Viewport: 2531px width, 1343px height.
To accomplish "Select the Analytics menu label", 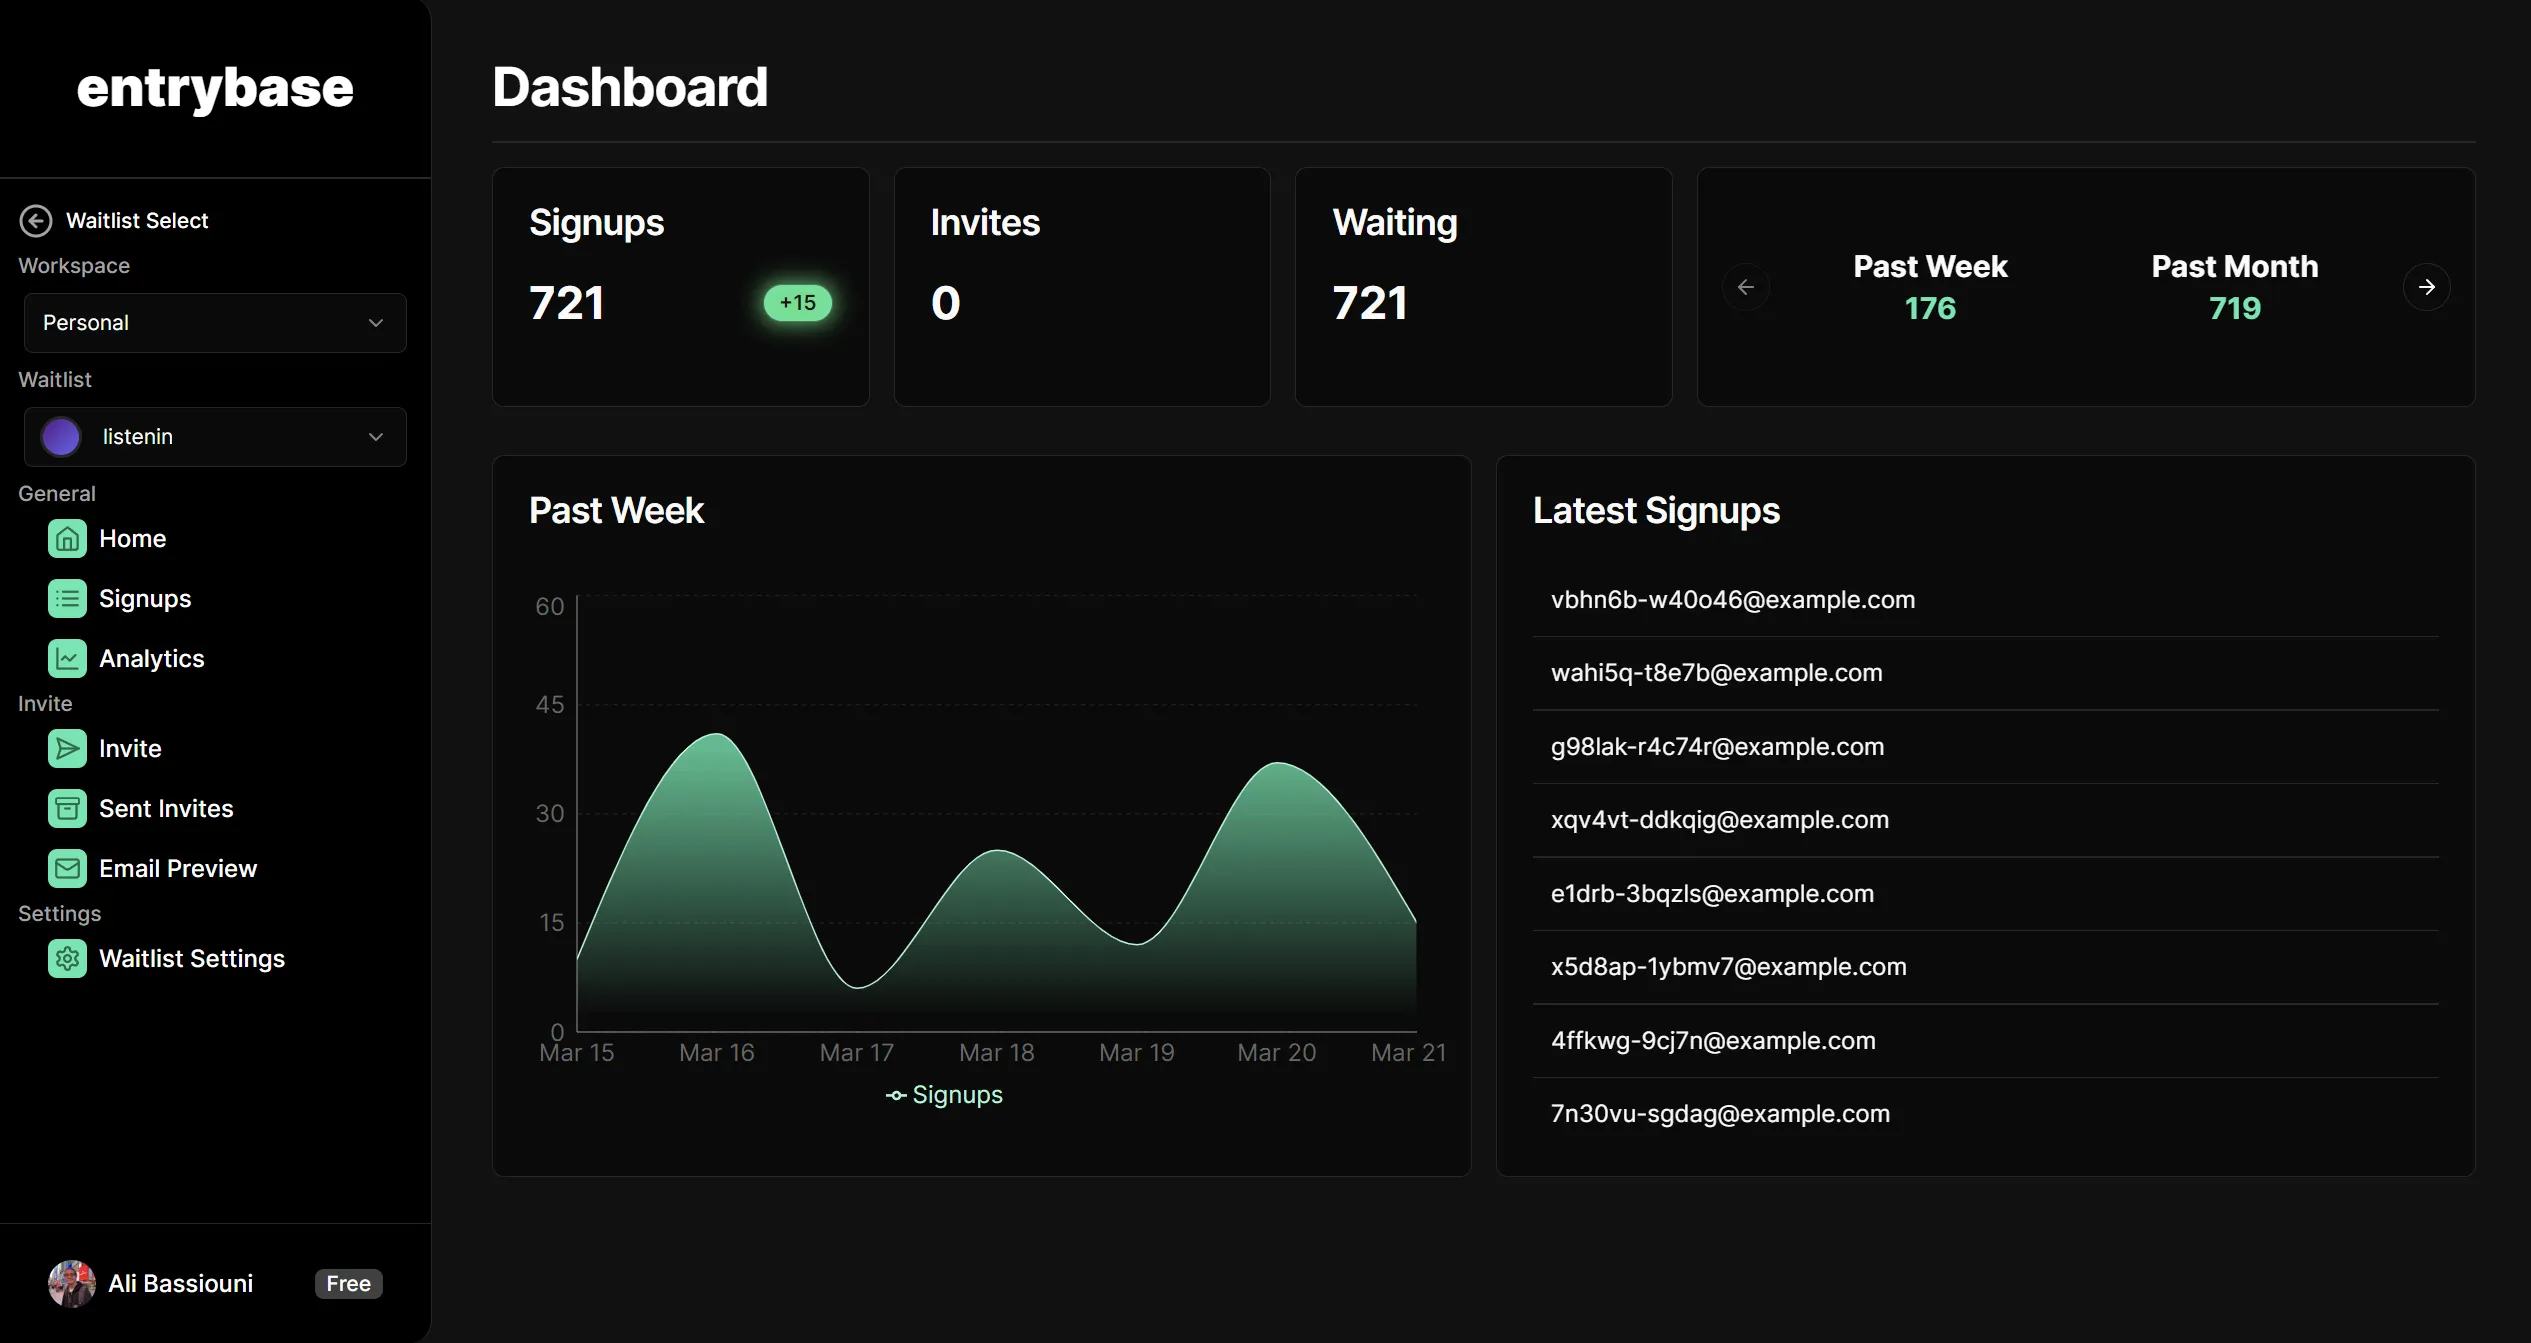I will click(152, 659).
